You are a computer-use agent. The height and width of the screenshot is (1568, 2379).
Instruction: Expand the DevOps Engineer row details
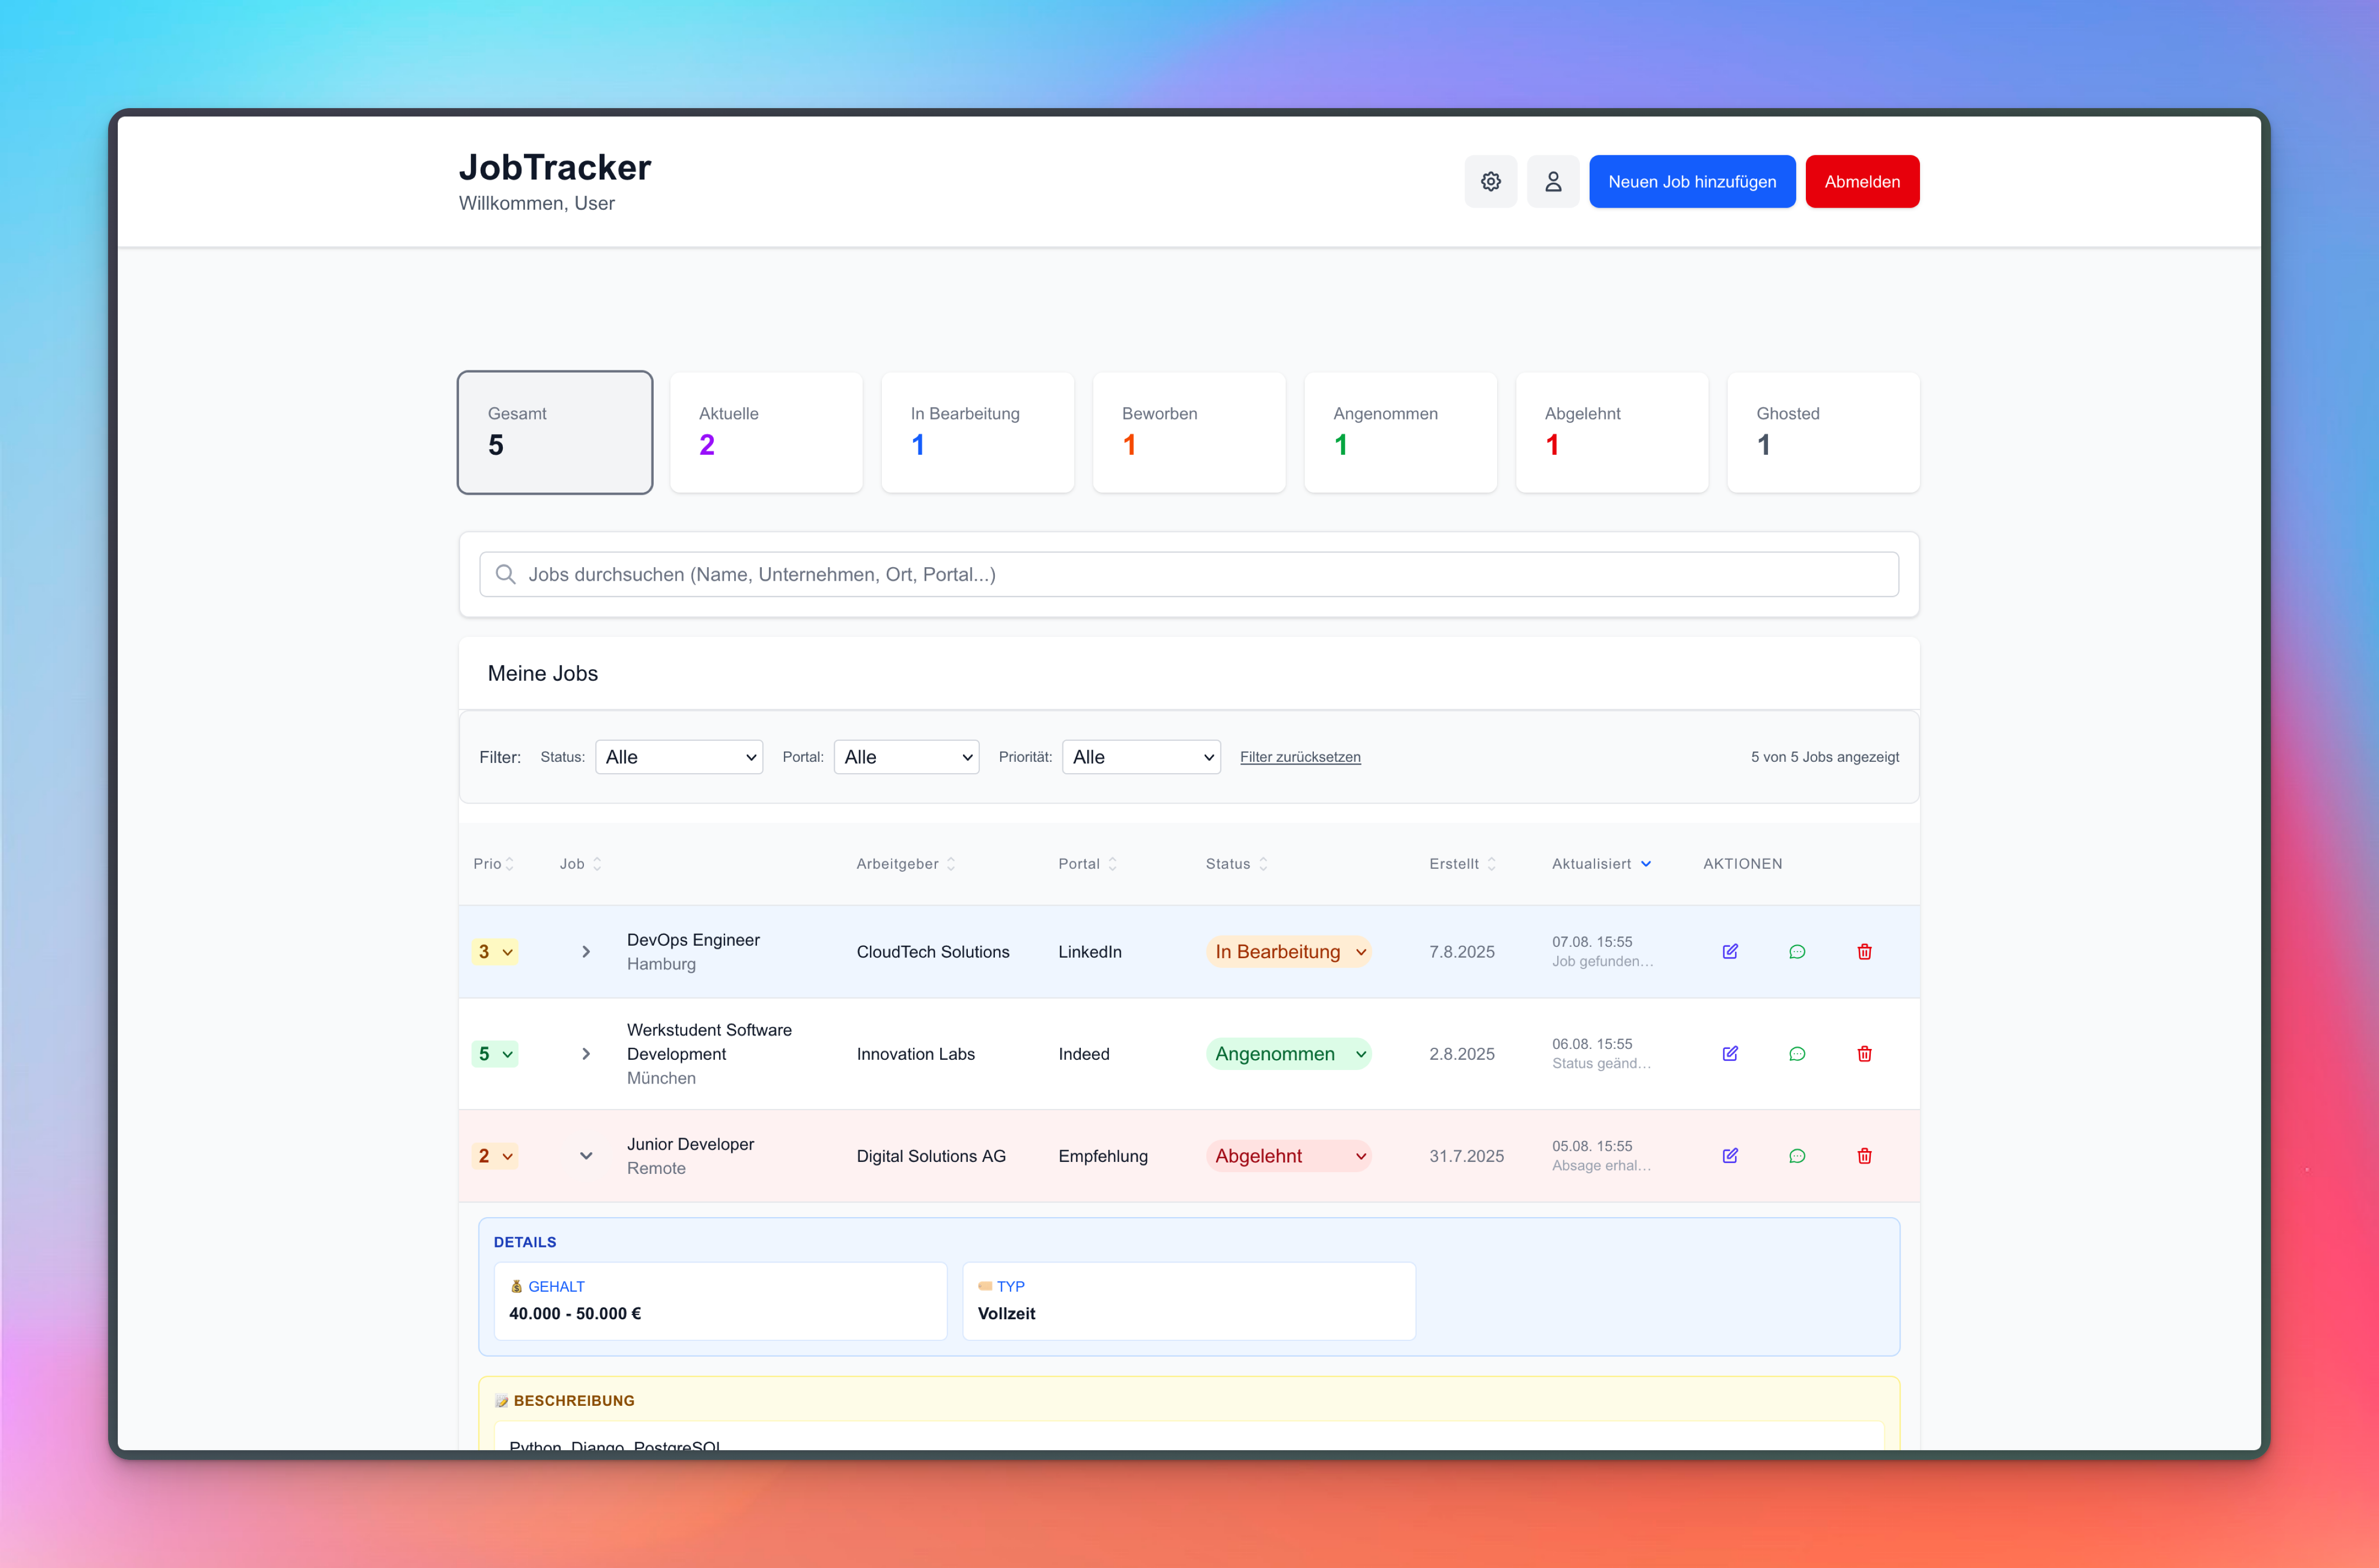click(x=586, y=951)
